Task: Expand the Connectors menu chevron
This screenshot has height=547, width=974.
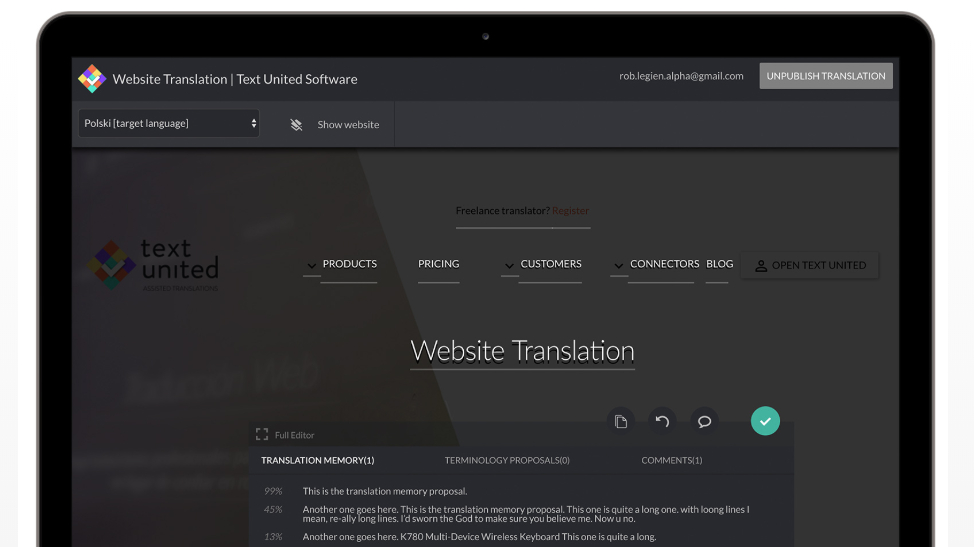Action: [618, 266]
